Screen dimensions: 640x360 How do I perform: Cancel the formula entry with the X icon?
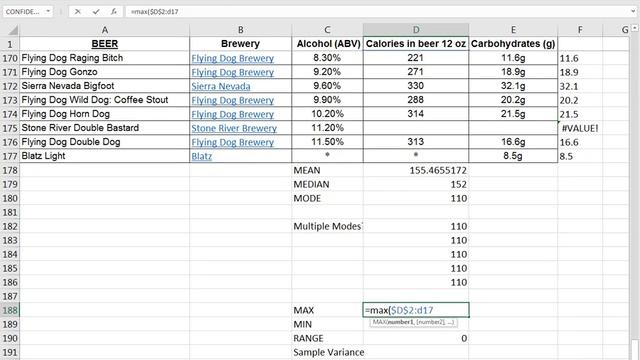(78, 11)
